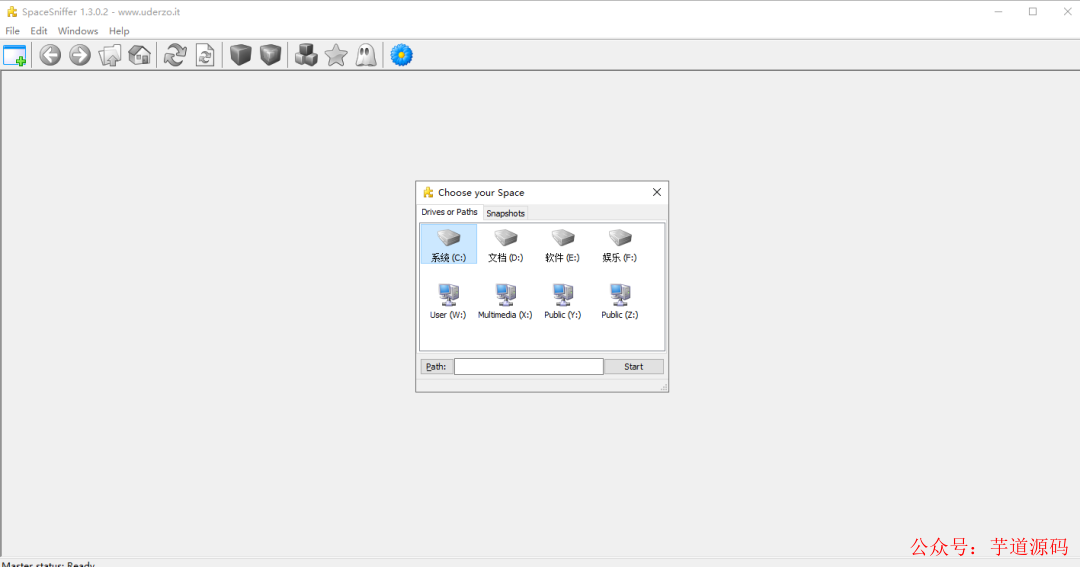
Task: Click the Home icon in toolbar
Action: (140, 55)
